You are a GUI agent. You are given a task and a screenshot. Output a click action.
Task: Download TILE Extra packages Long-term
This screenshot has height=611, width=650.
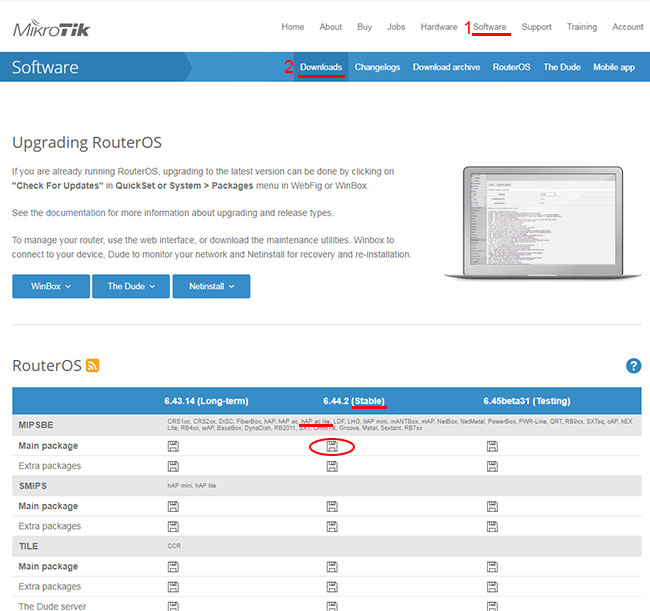pos(173,587)
